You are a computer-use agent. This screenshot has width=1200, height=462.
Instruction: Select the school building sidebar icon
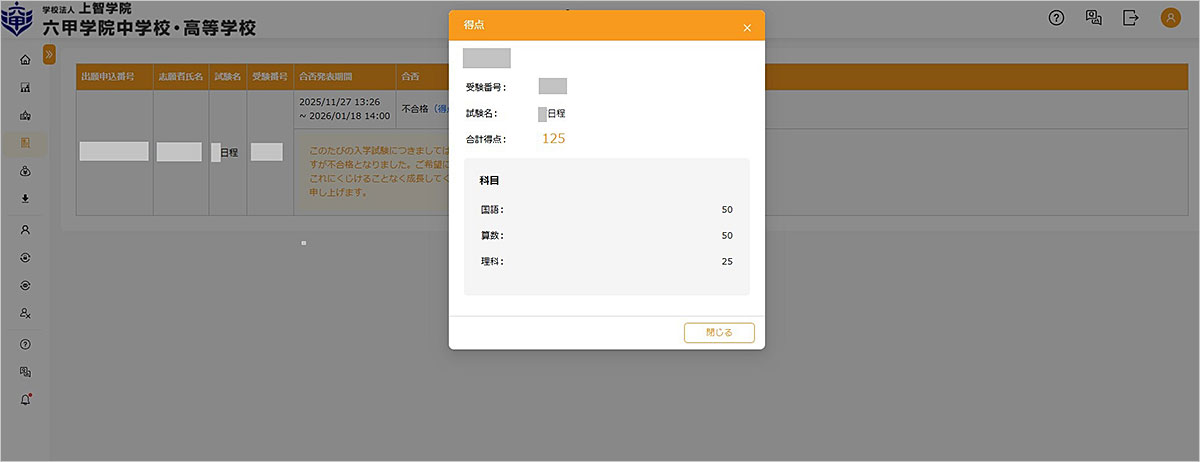[x=25, y=116]
